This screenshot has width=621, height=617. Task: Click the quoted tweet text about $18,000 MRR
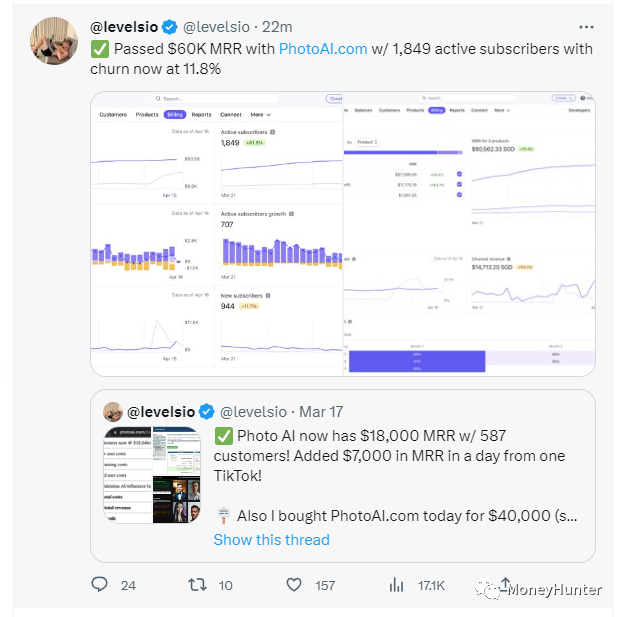(390, 455)
